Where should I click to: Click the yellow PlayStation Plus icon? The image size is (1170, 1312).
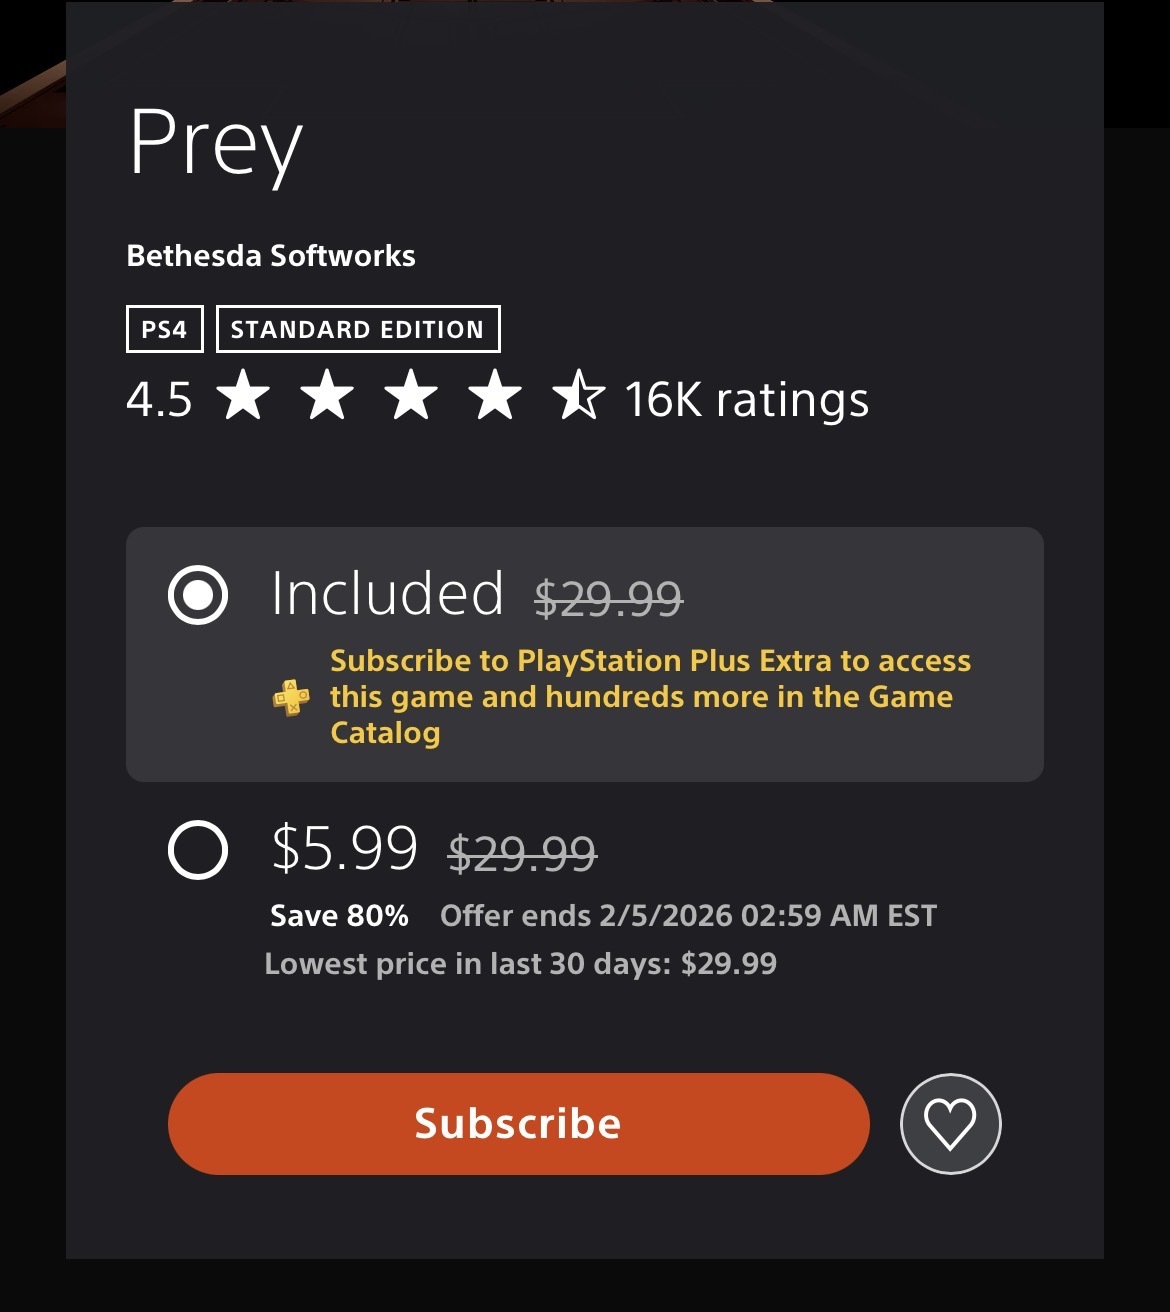click(x=291, y=697)
